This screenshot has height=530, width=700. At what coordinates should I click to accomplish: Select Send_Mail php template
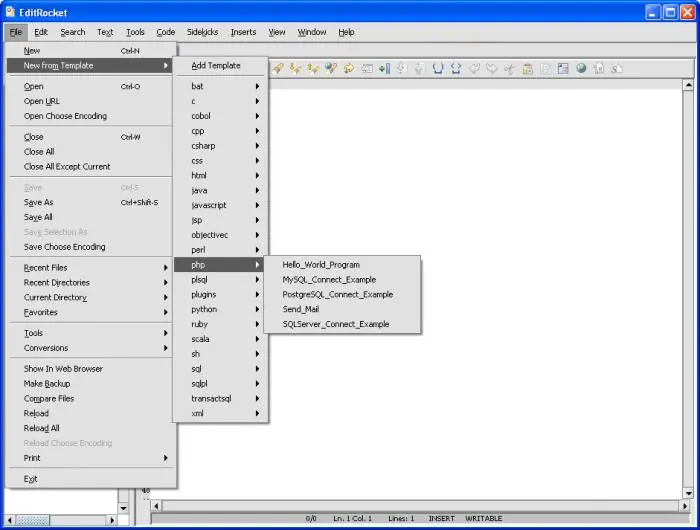342,309
